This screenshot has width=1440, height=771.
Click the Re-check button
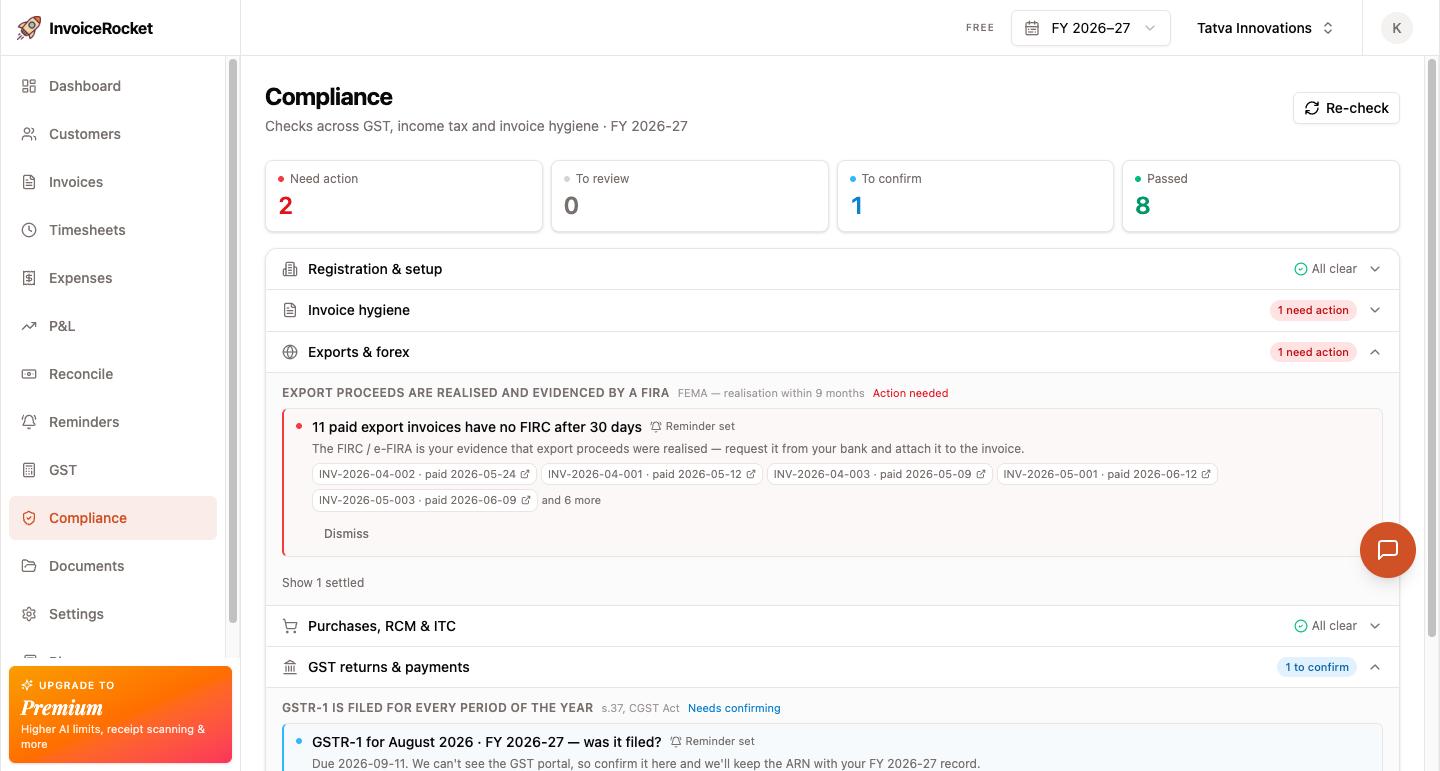1346,108
